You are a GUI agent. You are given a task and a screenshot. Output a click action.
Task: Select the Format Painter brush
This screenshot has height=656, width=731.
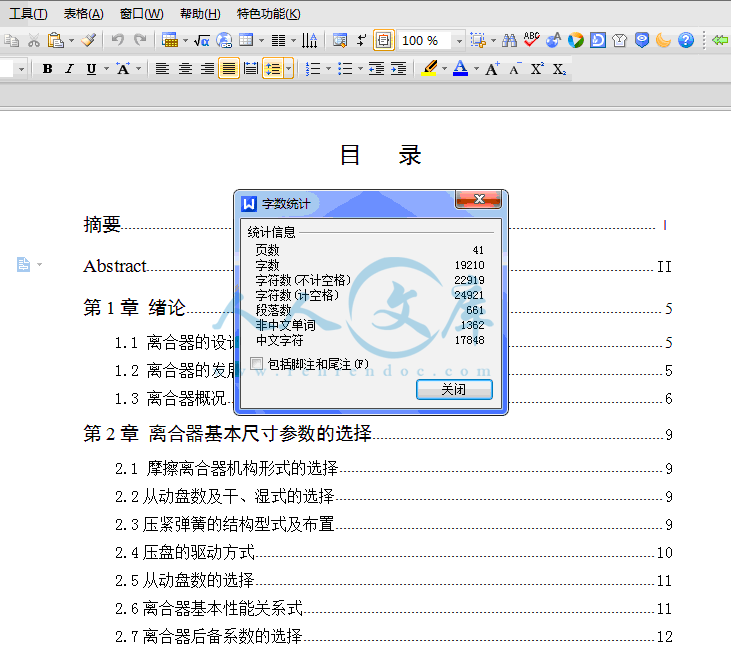point(88,41)
